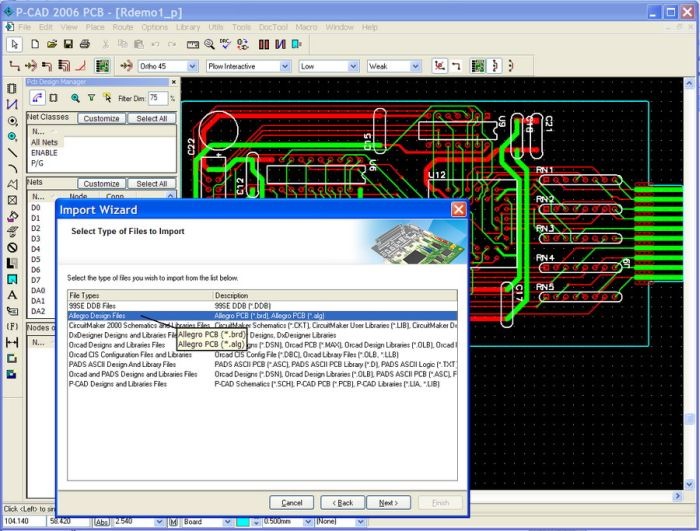
Task: Run the DRC check icon
Action: point(225,44)
